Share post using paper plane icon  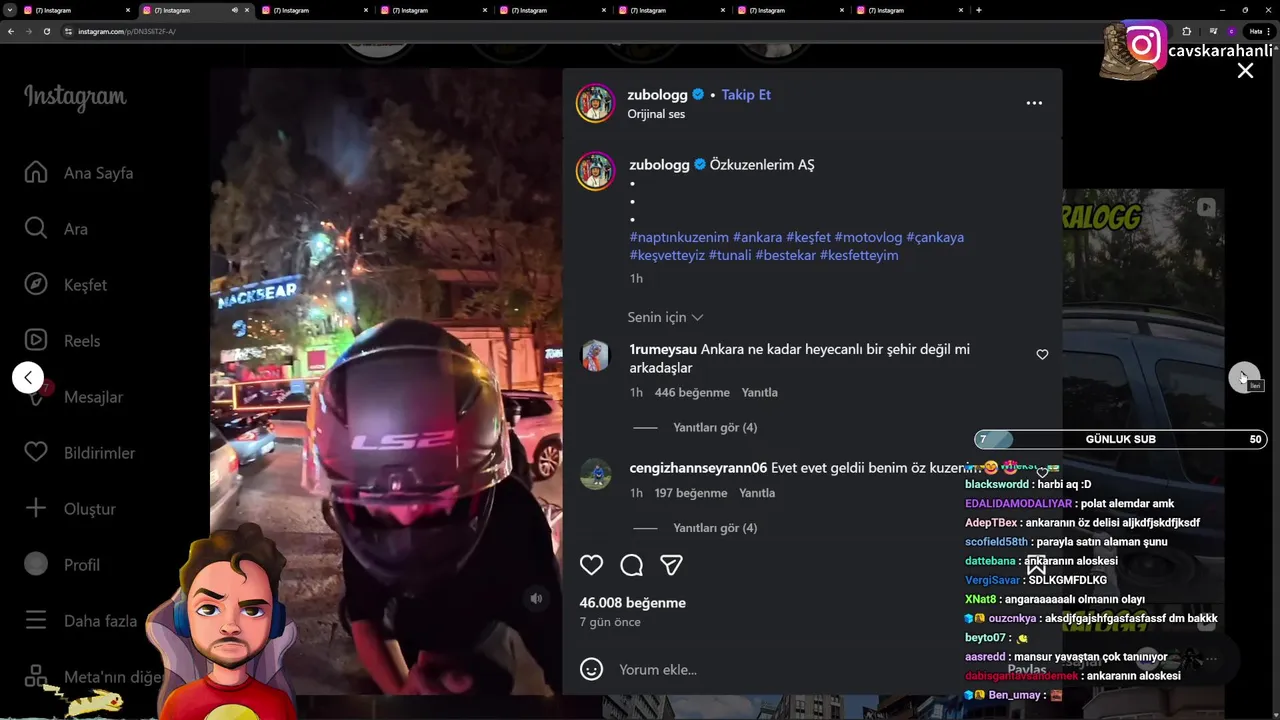[671, 565]
